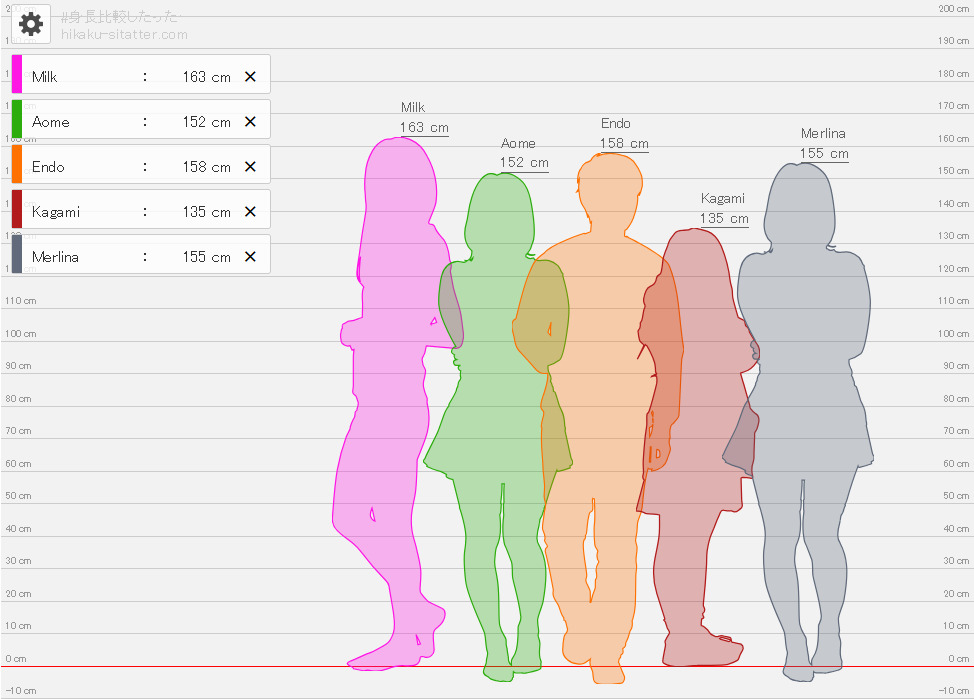Click Merlina's gray color swatch
This screenshot has width=974, height=699.
(17, 255)
